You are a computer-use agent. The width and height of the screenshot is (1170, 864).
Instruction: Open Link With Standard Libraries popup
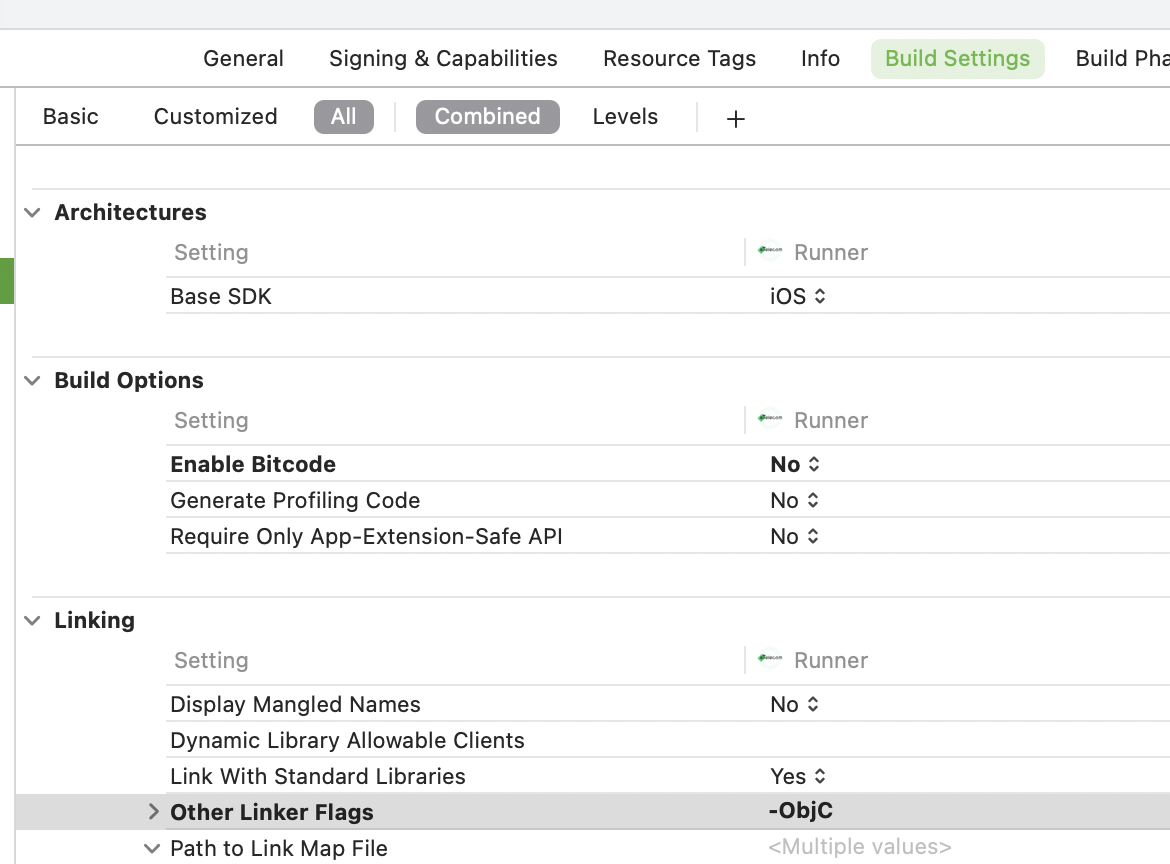tap(798, 777)
